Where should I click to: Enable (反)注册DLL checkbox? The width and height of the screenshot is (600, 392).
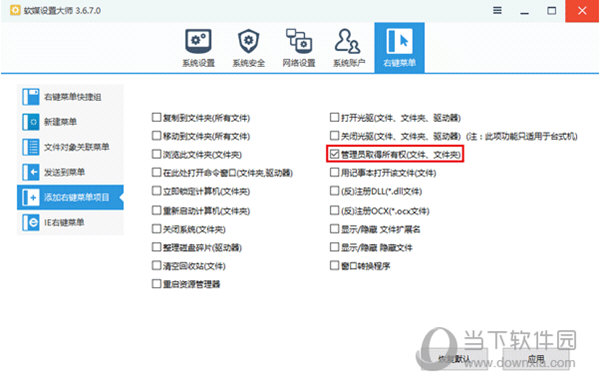pyautogui.click(x=334, y=191)
